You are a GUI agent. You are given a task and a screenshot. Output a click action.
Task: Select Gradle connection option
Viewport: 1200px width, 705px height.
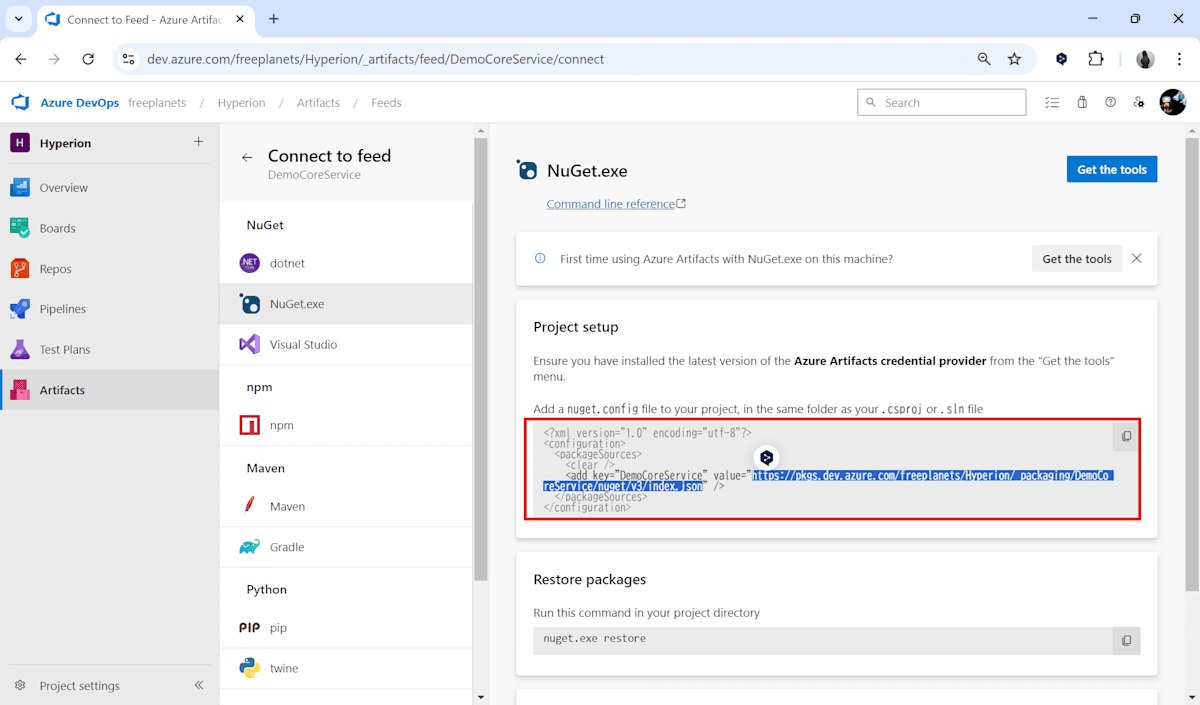pyautogui.click(x=346, y=547)
